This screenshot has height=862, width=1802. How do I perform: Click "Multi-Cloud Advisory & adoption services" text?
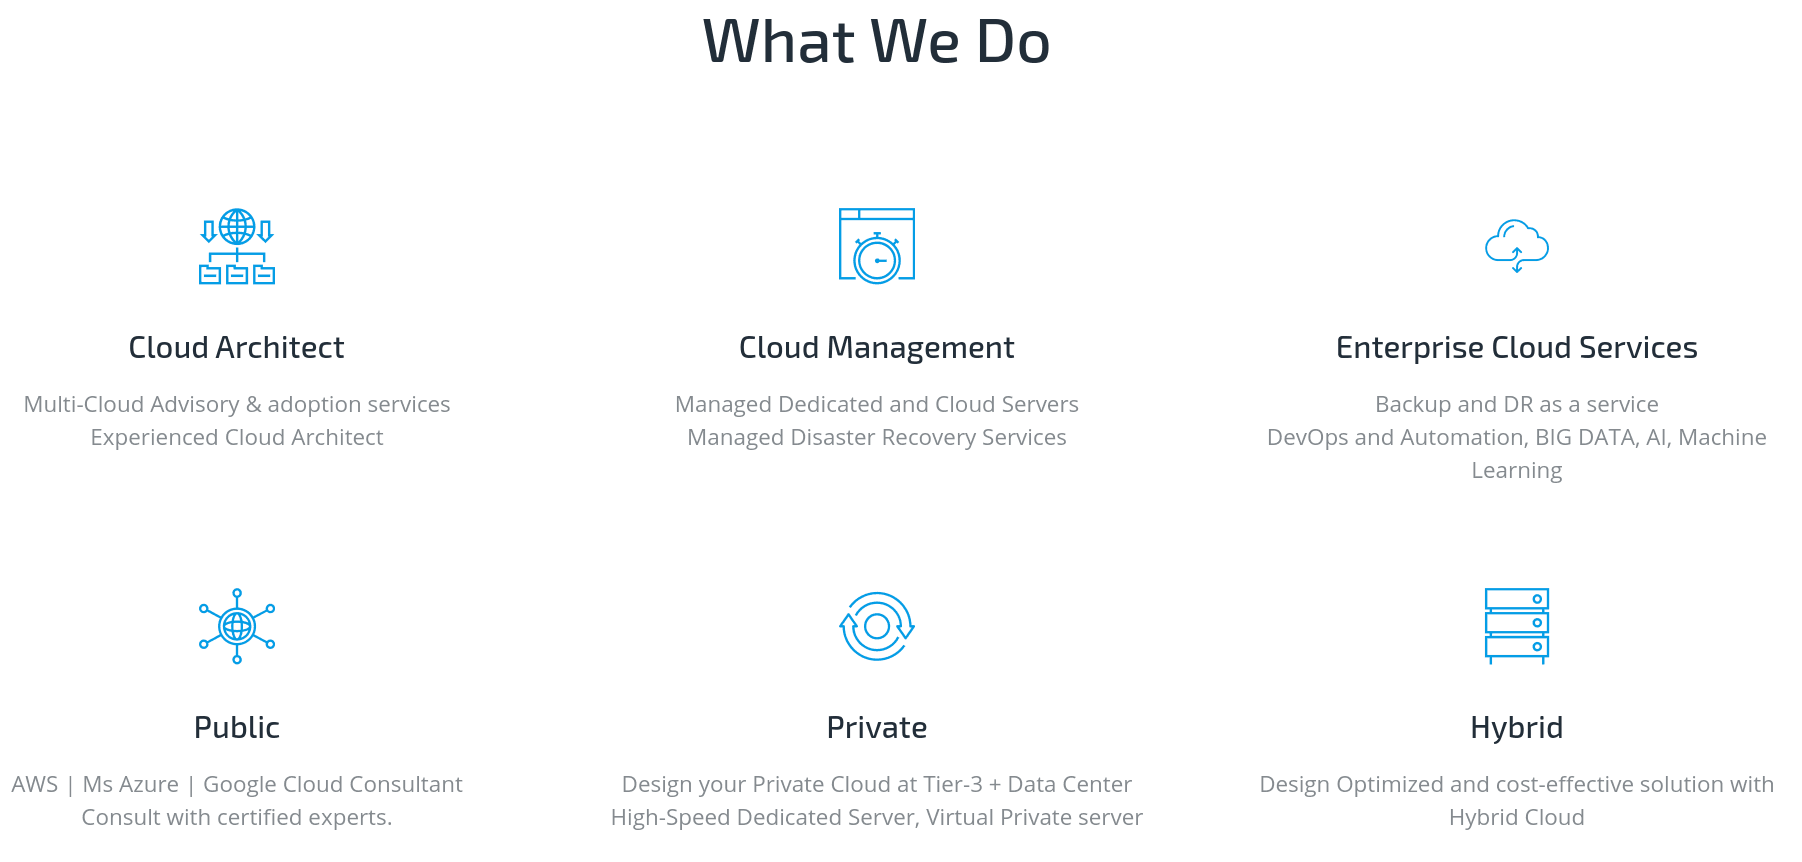pyautogui.click(x=237, y=404)
